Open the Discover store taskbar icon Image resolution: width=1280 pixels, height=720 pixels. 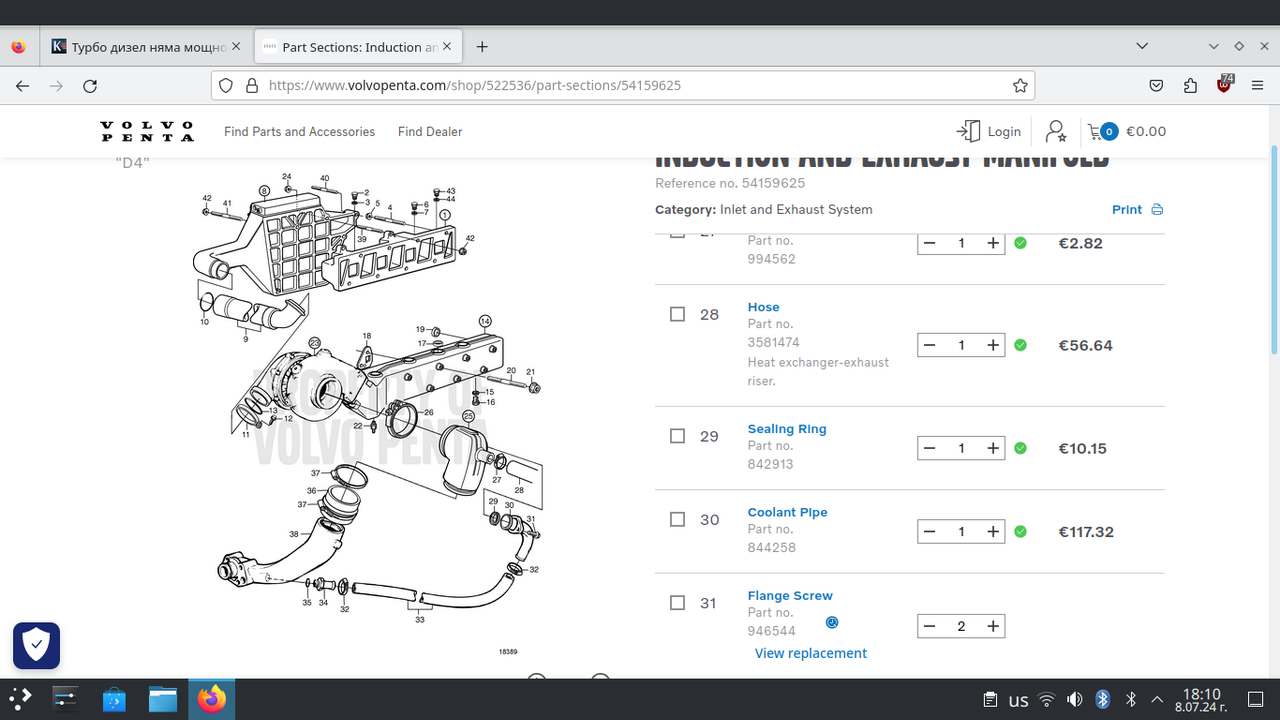coord(114,699)
